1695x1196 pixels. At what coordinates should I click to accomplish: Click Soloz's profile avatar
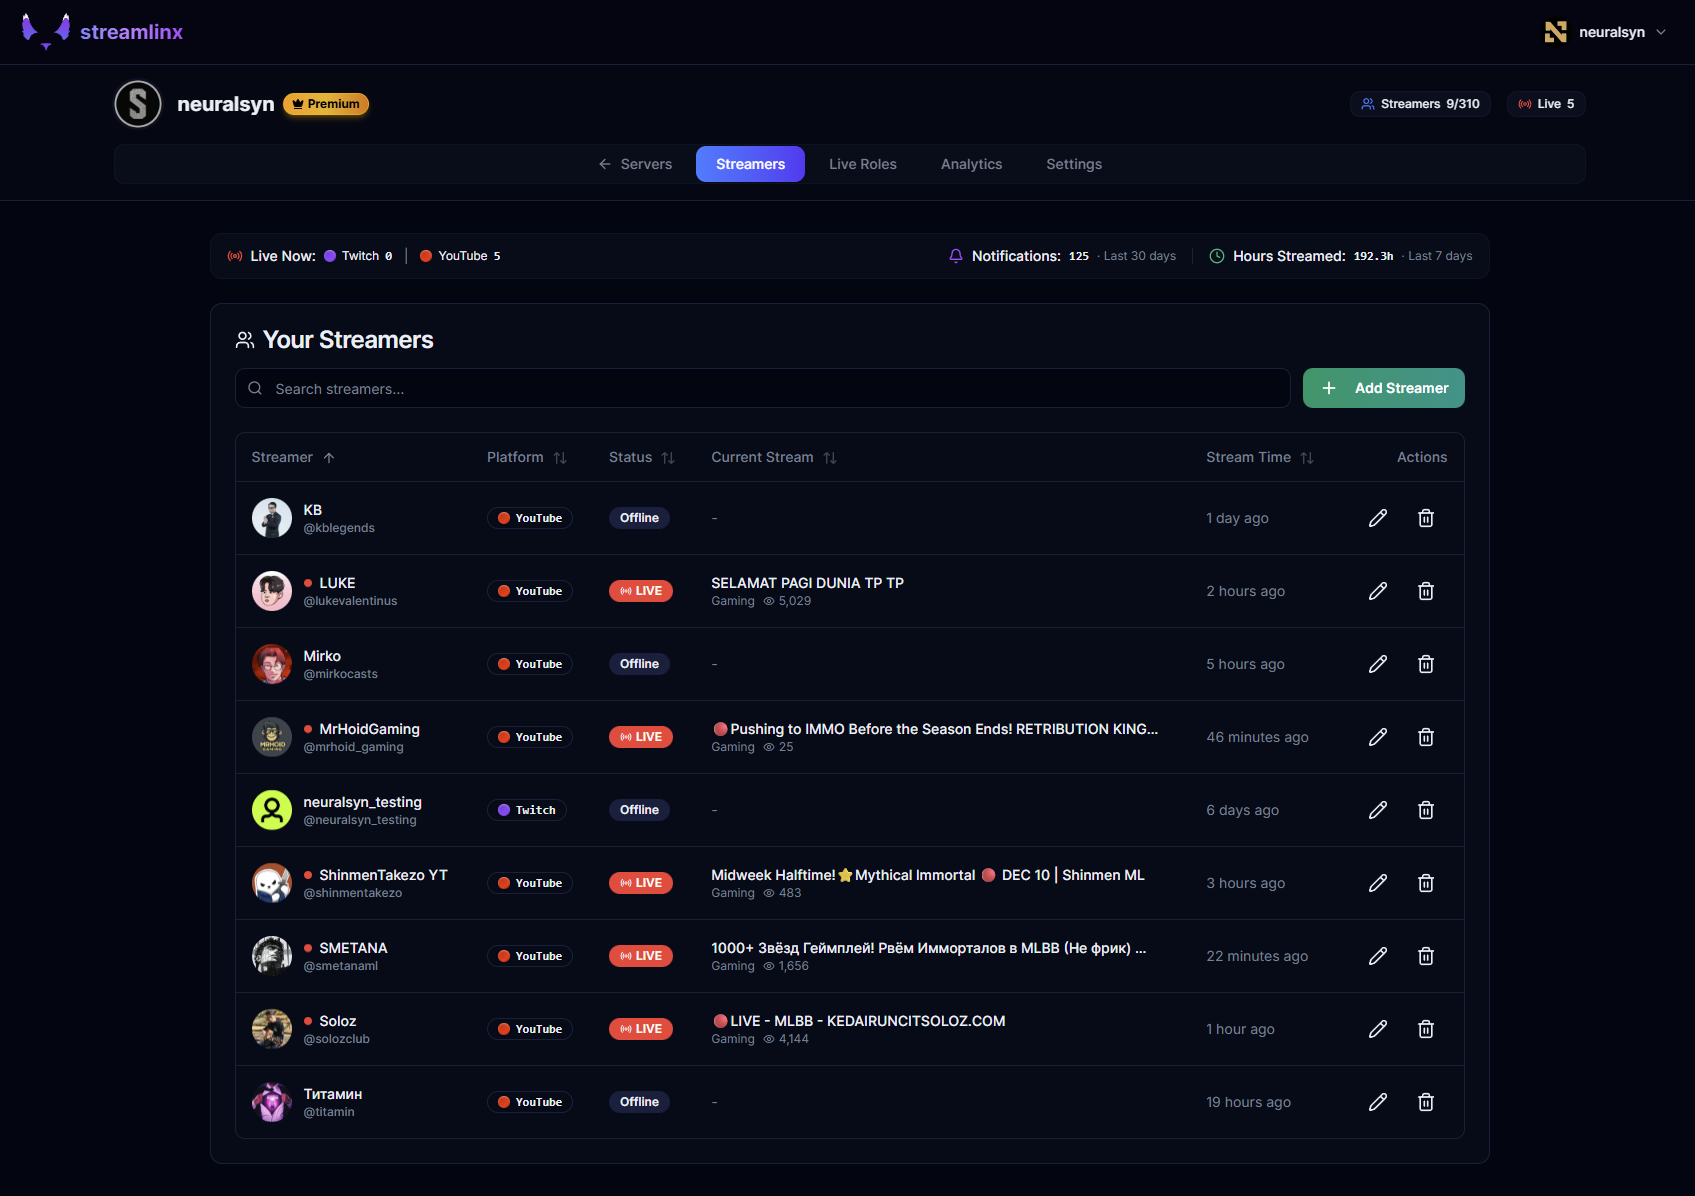tap(271, 1028)
